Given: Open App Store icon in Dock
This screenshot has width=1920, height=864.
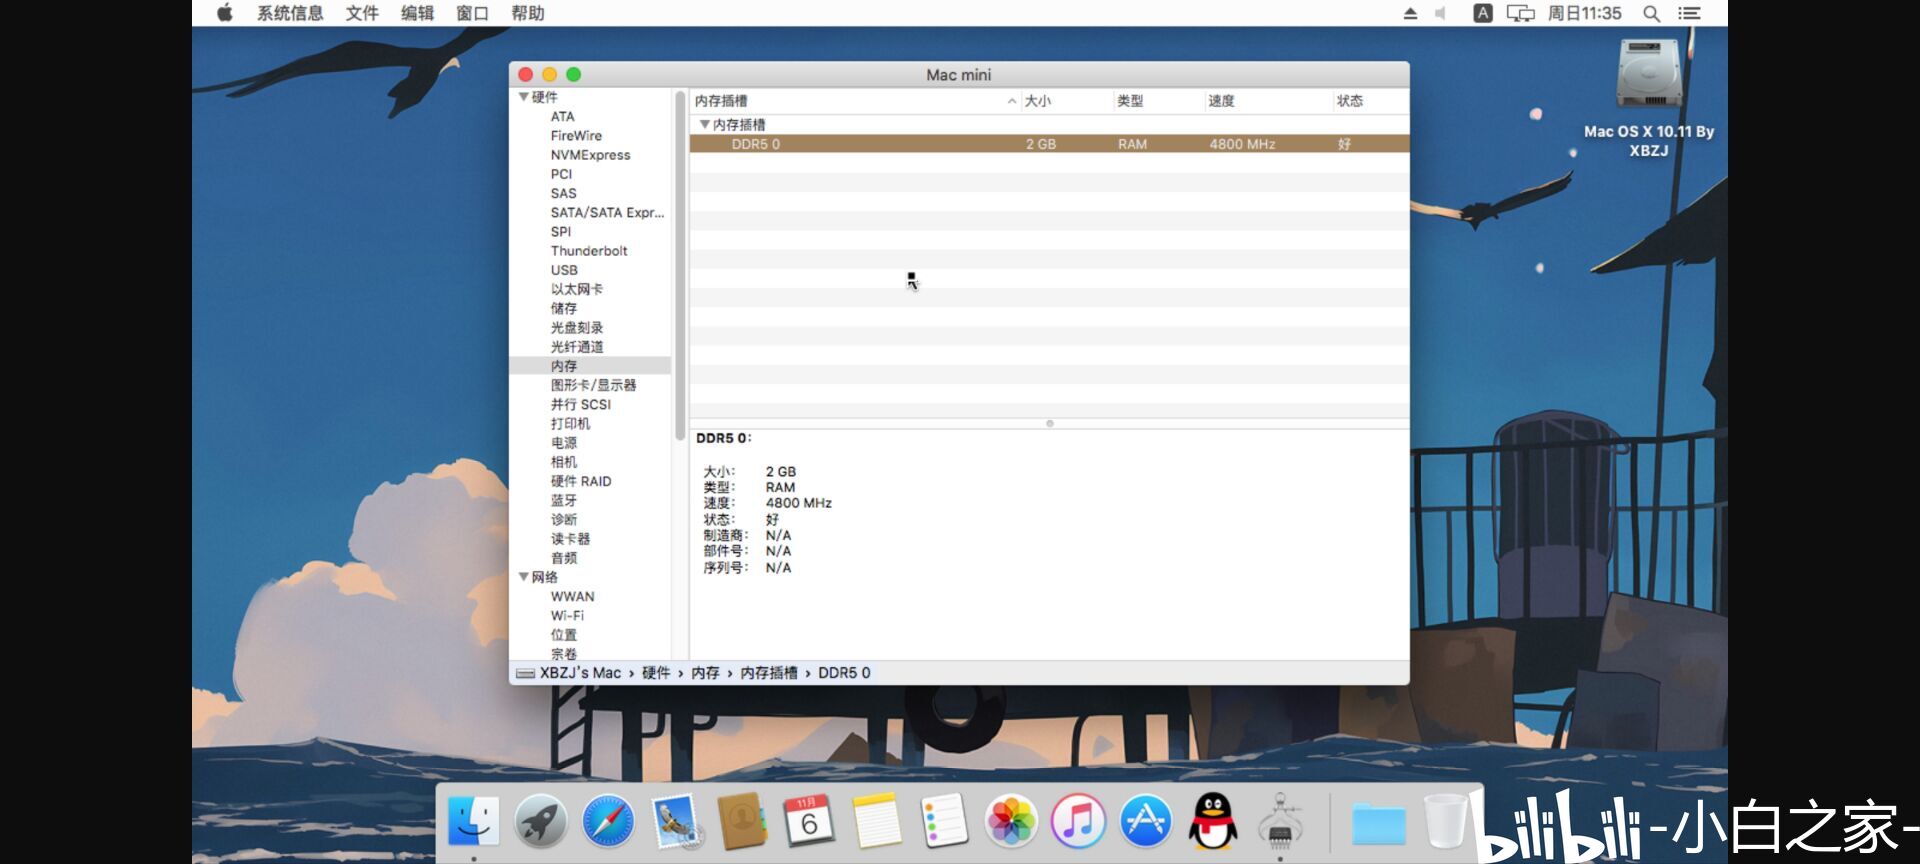Looking at the screenshot, I should (x=1145, y=822).
